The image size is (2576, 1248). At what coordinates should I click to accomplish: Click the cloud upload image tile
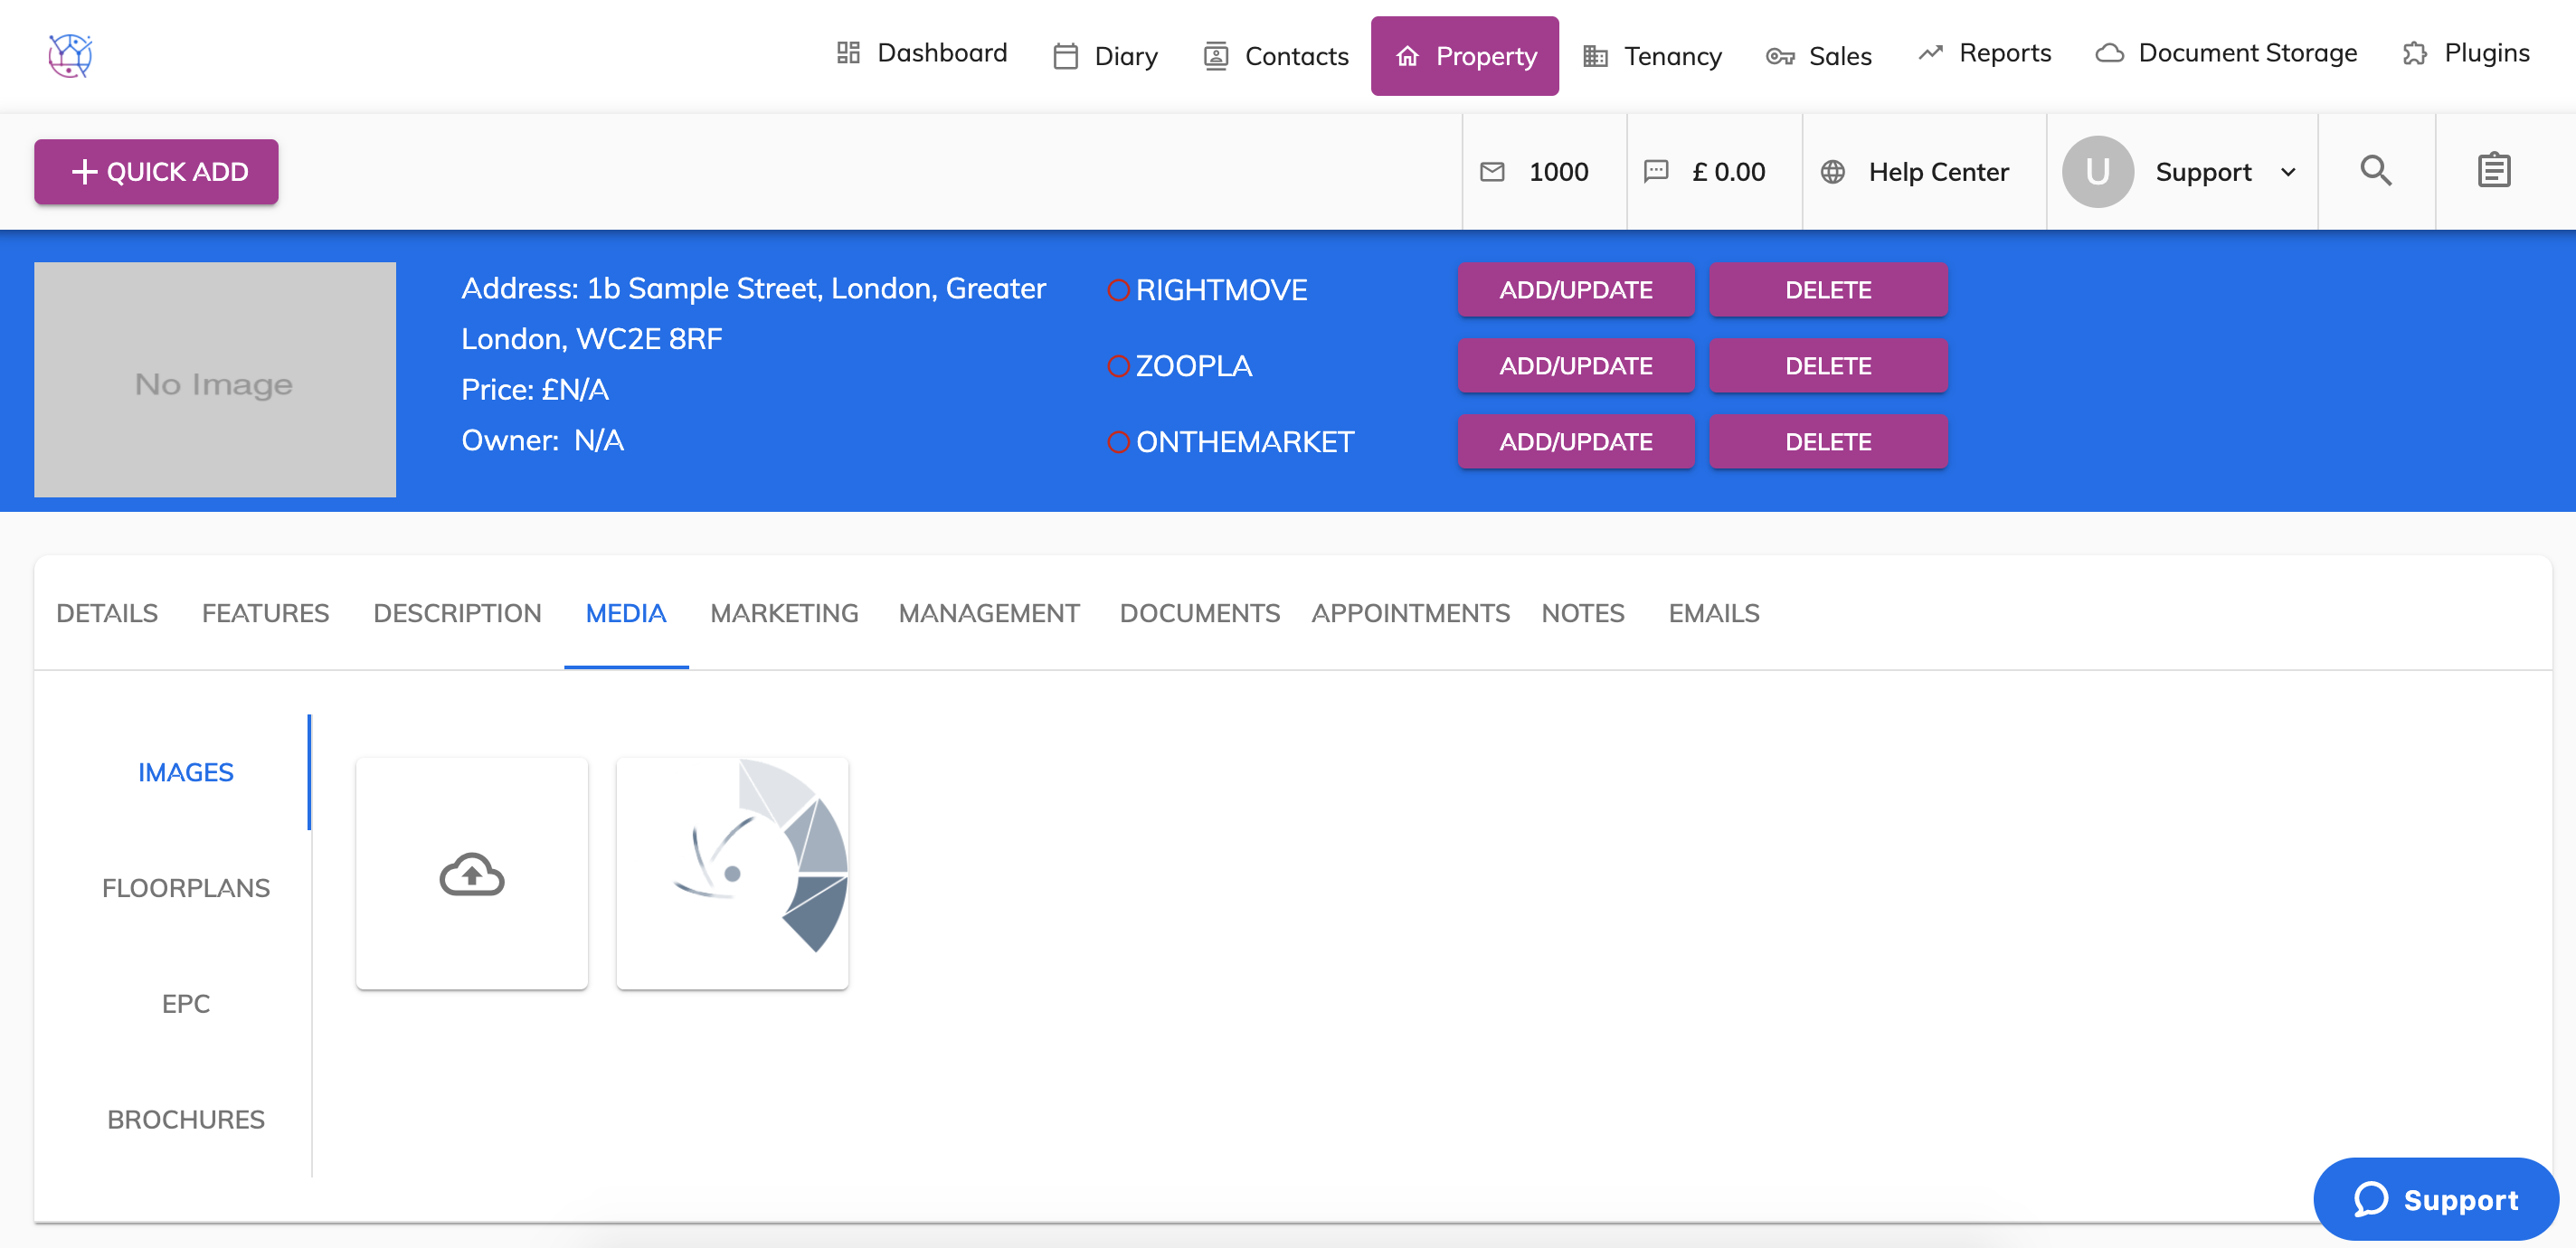tap(472, 874)
